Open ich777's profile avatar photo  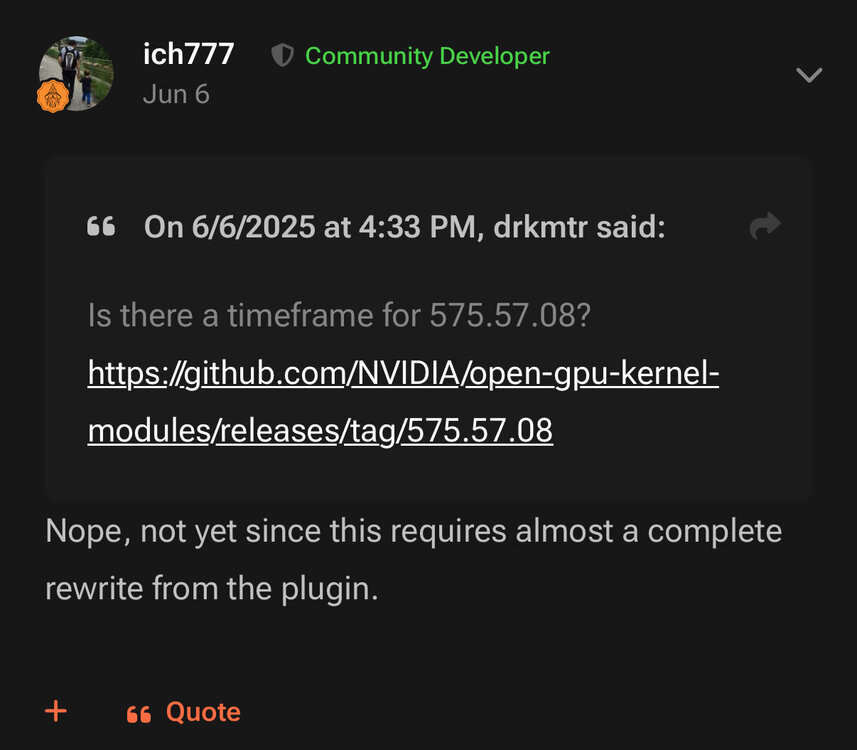coord(76,74)
